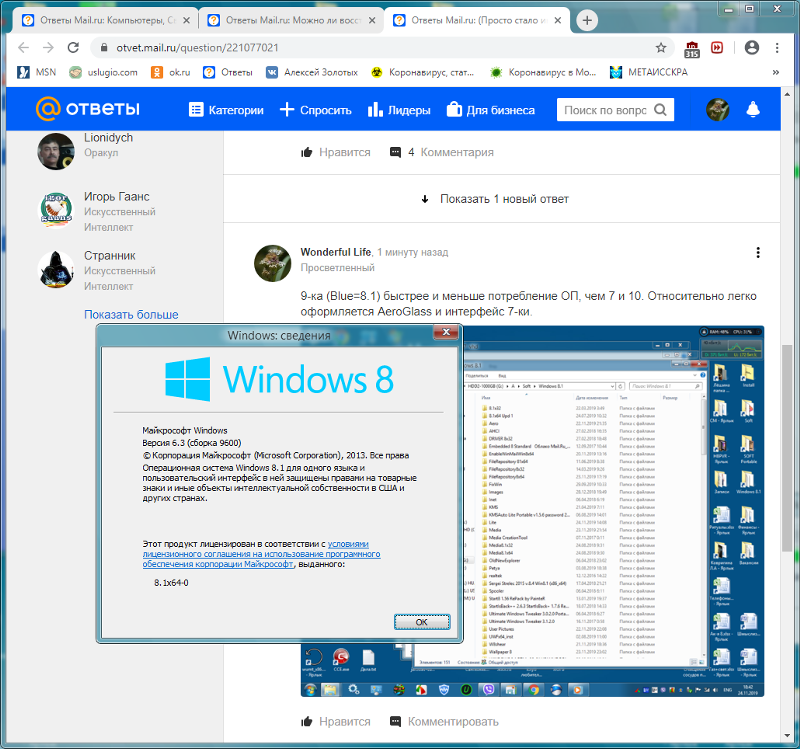The image size is (800, 749).
Task: Click the magnifier search icon
Action: 660,110
